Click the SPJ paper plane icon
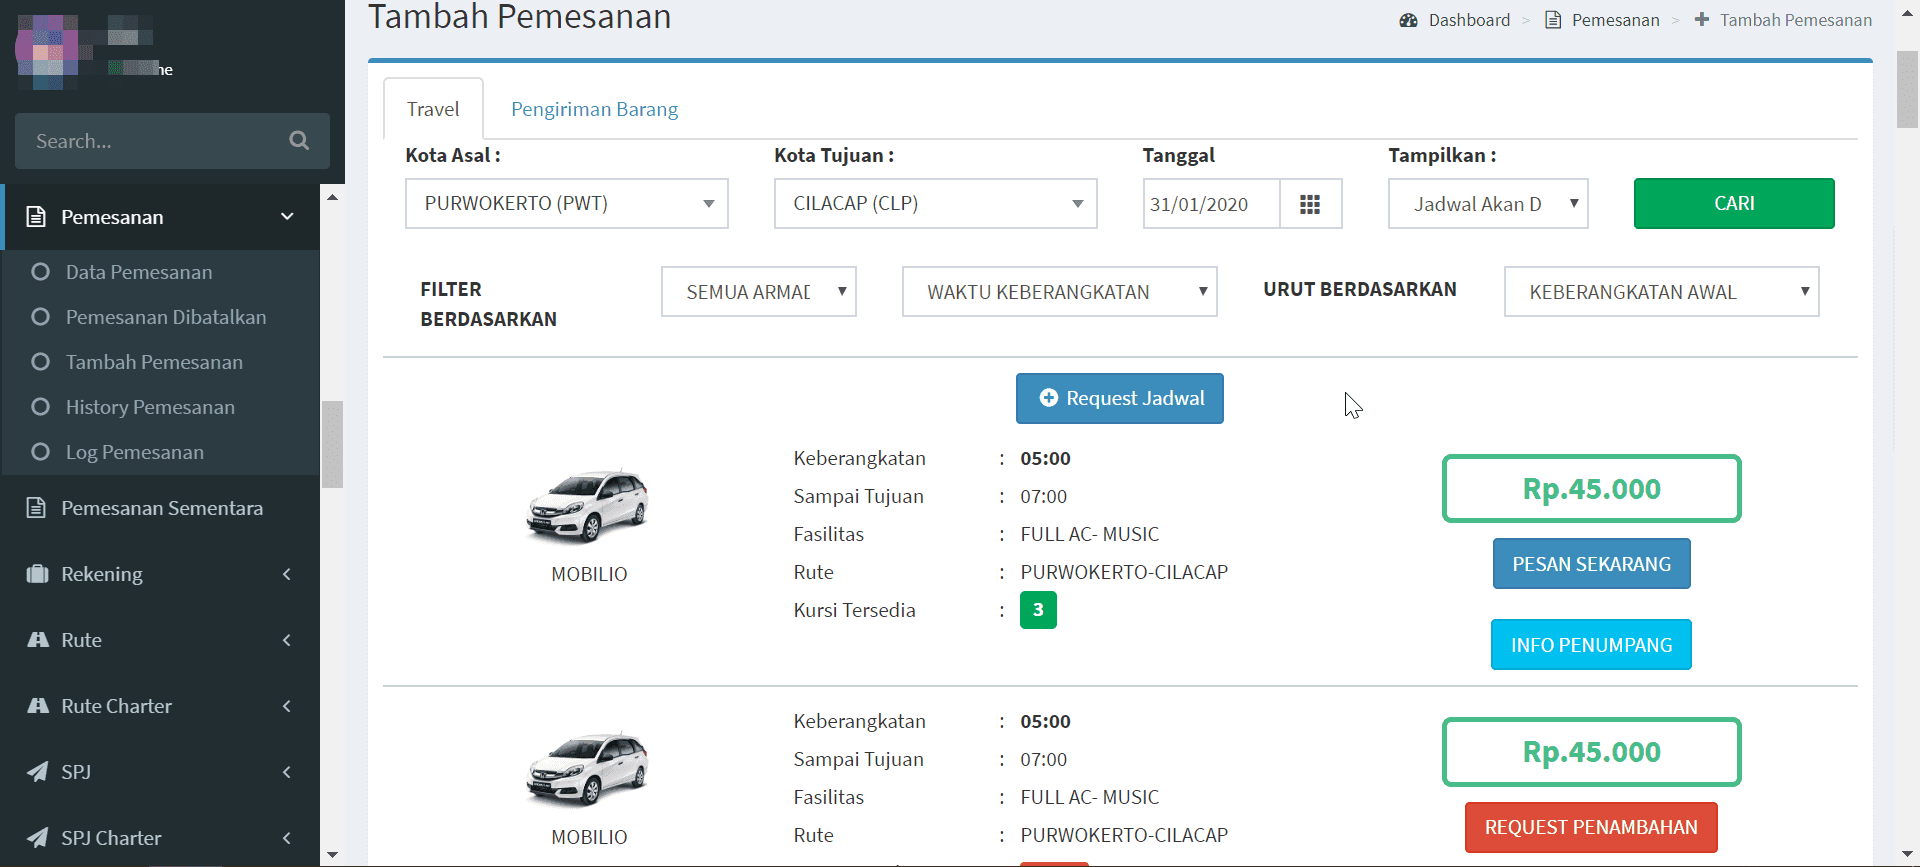 click(x=37, y=772)
